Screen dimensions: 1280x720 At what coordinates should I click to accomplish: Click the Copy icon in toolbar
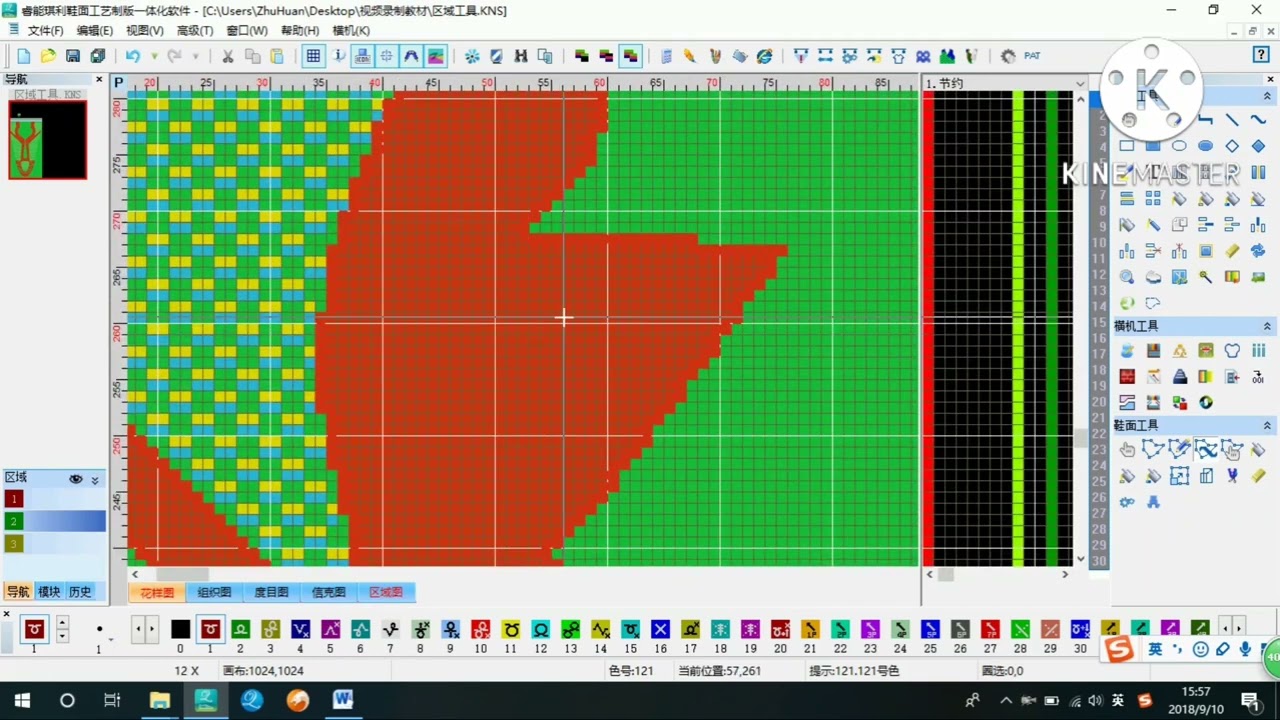tap(253, 56)
